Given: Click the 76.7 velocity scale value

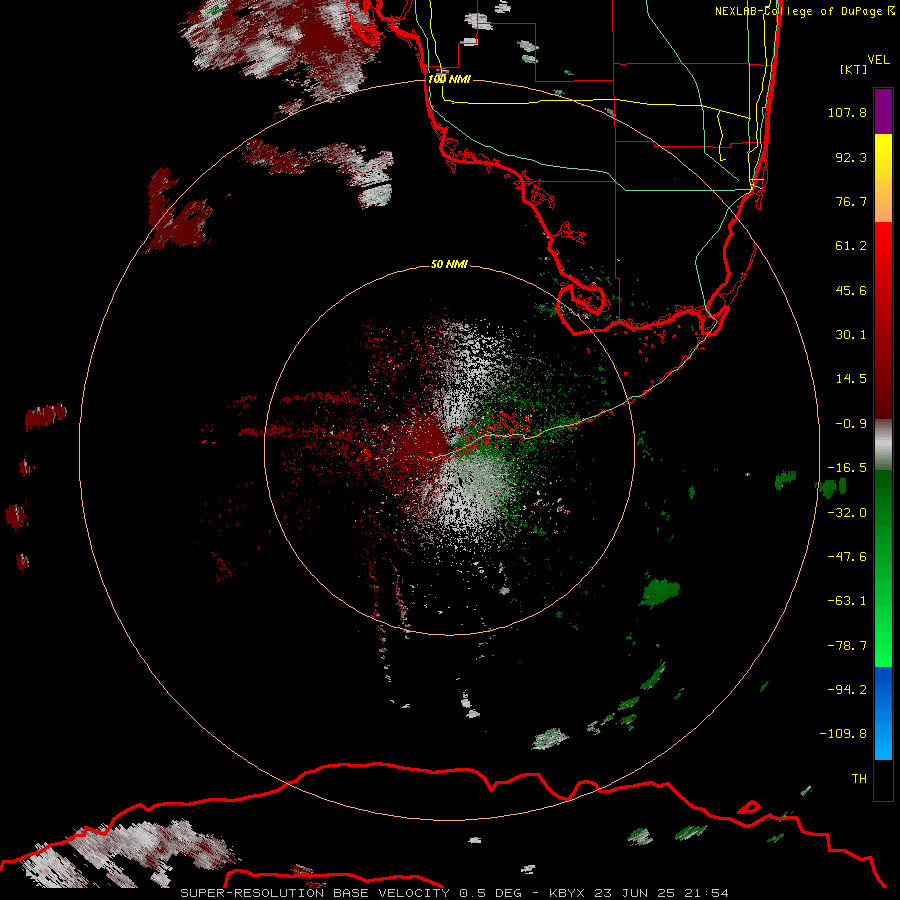Looking at the screenshot, I should (x=851, y=201).
